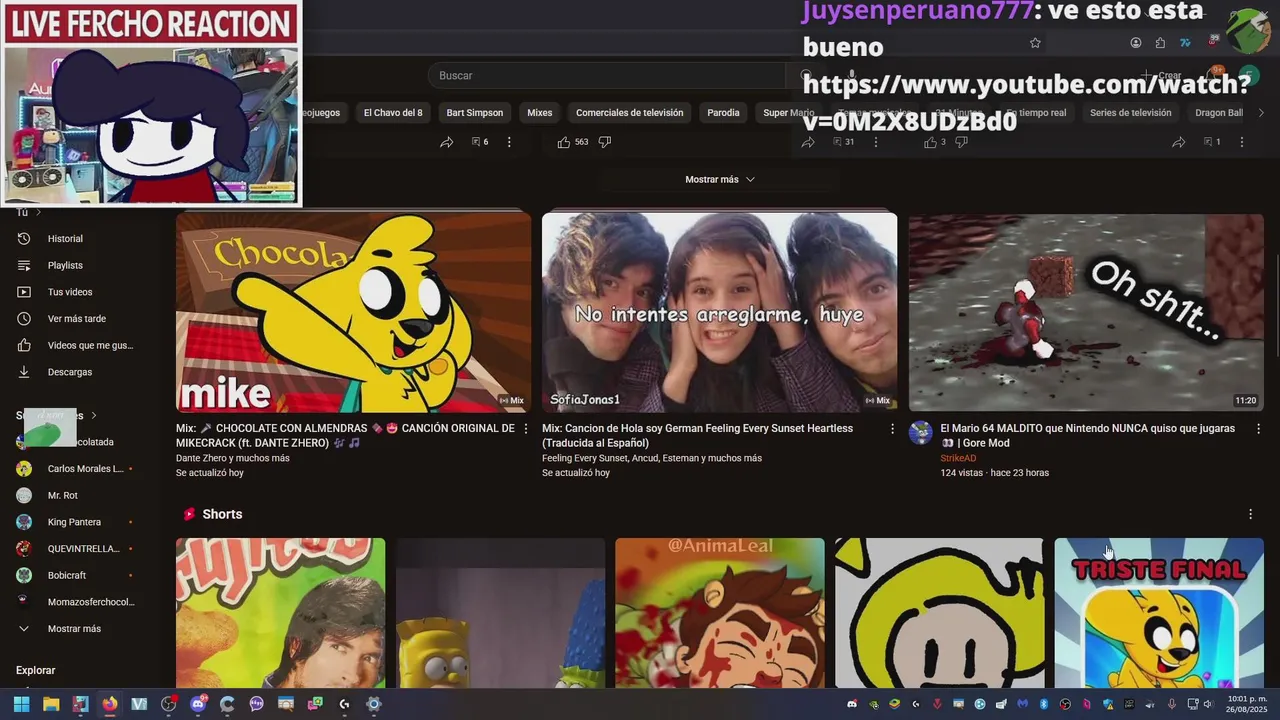
Task: Click the Windows Start button
Action: click(x=21, y=704)
